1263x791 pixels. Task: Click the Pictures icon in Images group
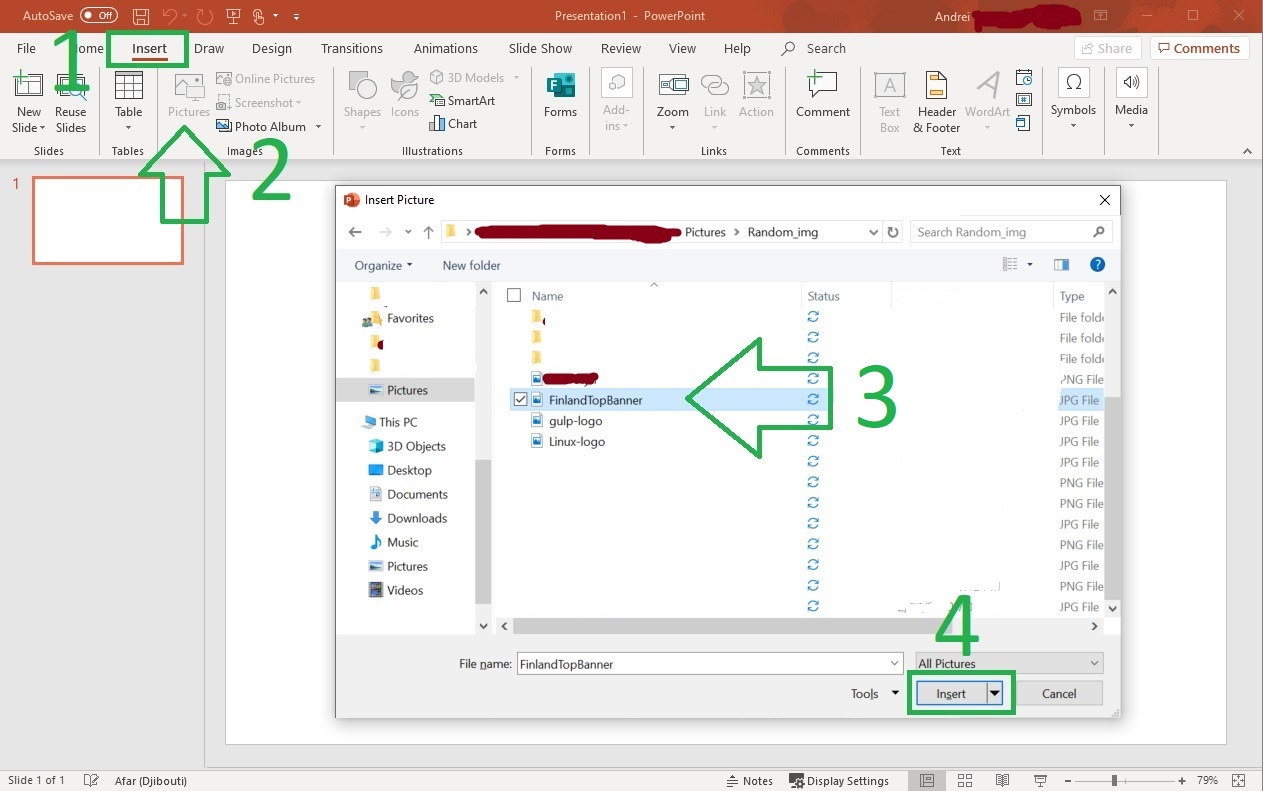(189, 86)
